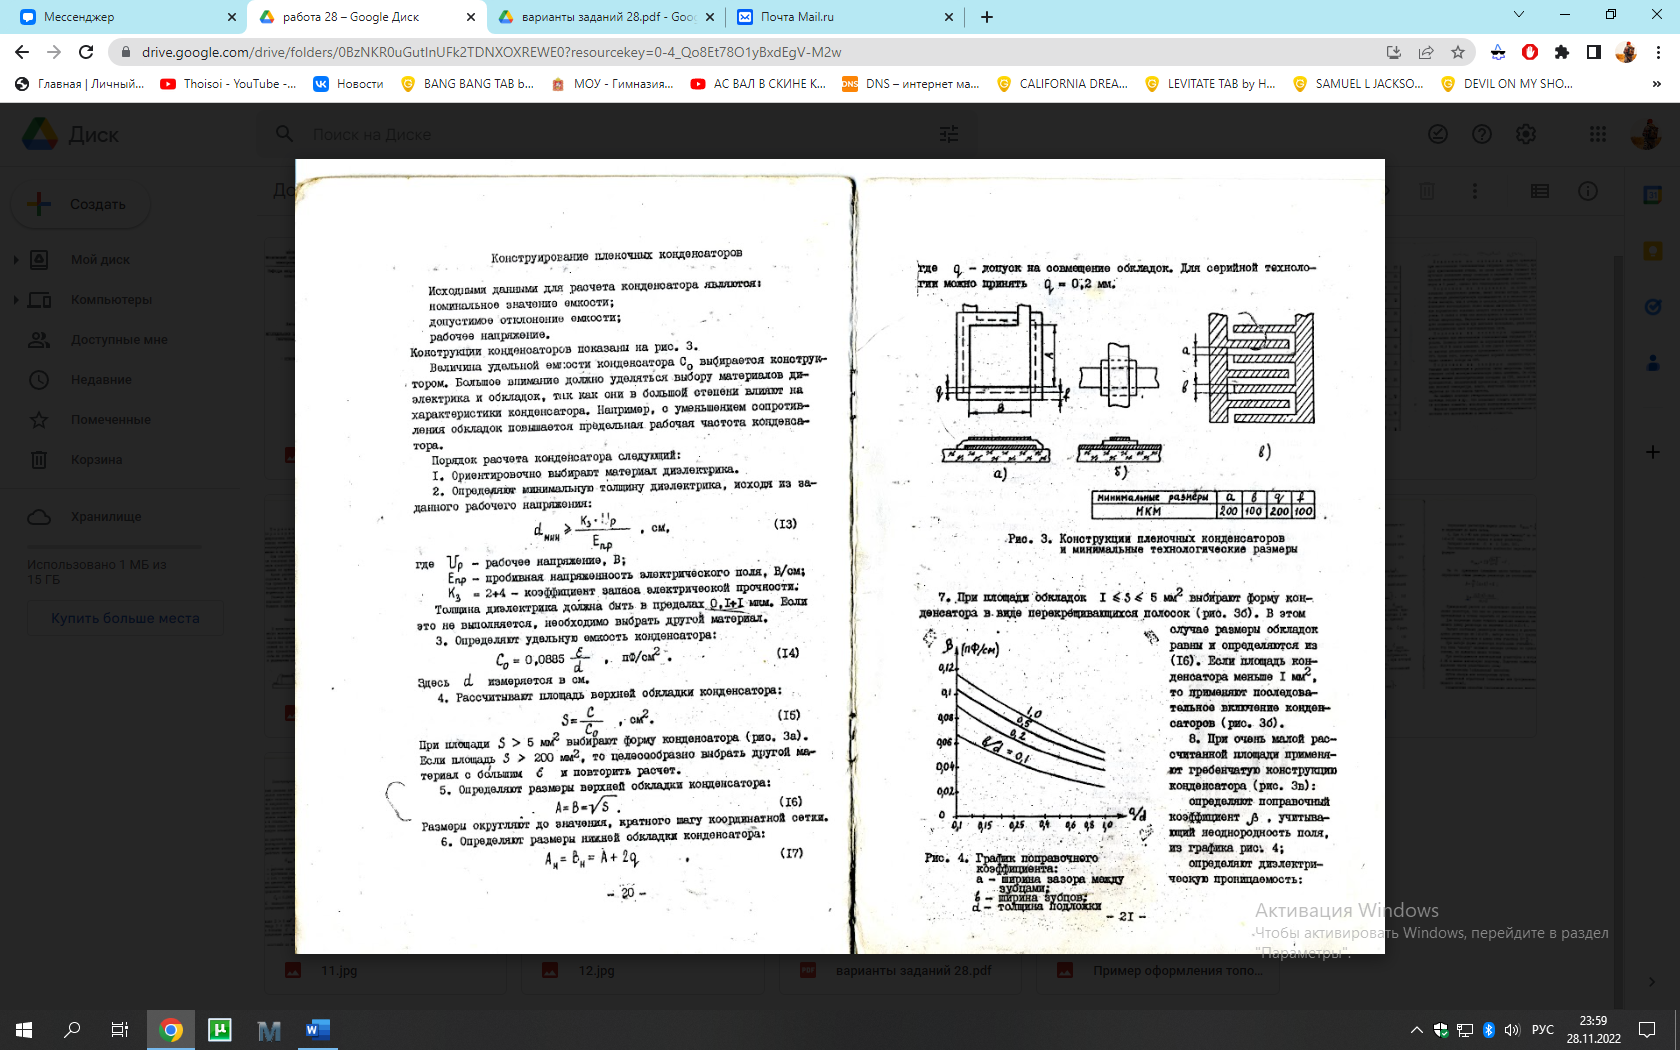The image size is (1680, 1050).
Task: Open the DEVIL ON MY SHO... bookmark
Action: click(x=1507, y=84)
